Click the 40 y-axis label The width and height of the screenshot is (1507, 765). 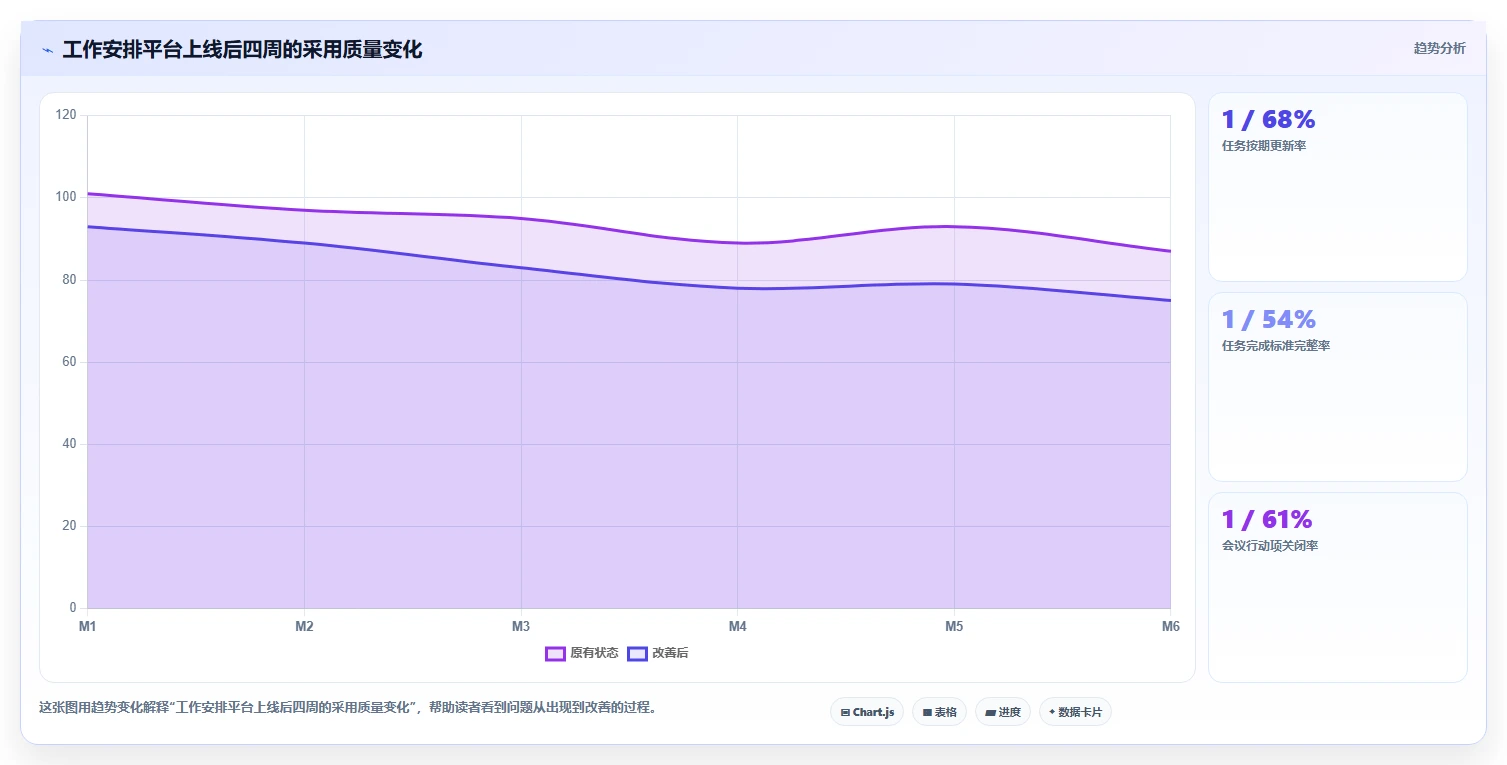click(69, 444)
